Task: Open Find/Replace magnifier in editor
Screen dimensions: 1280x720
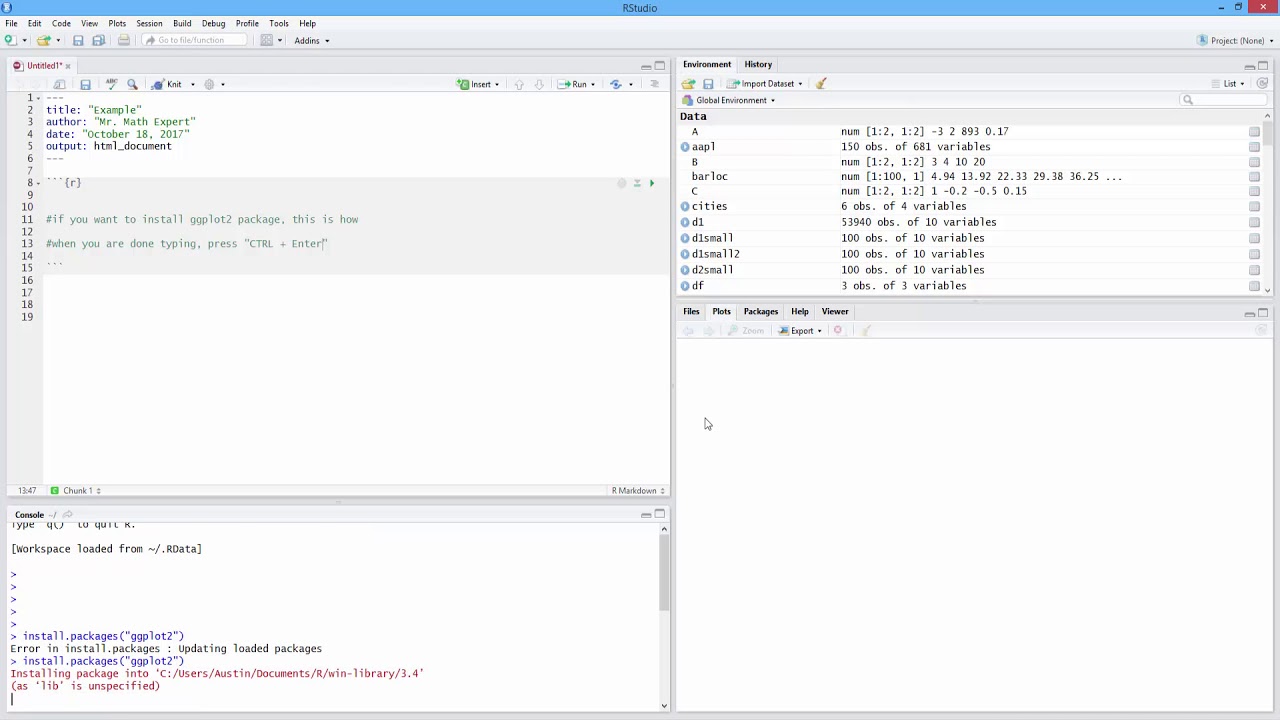Action: pos(132,84)
